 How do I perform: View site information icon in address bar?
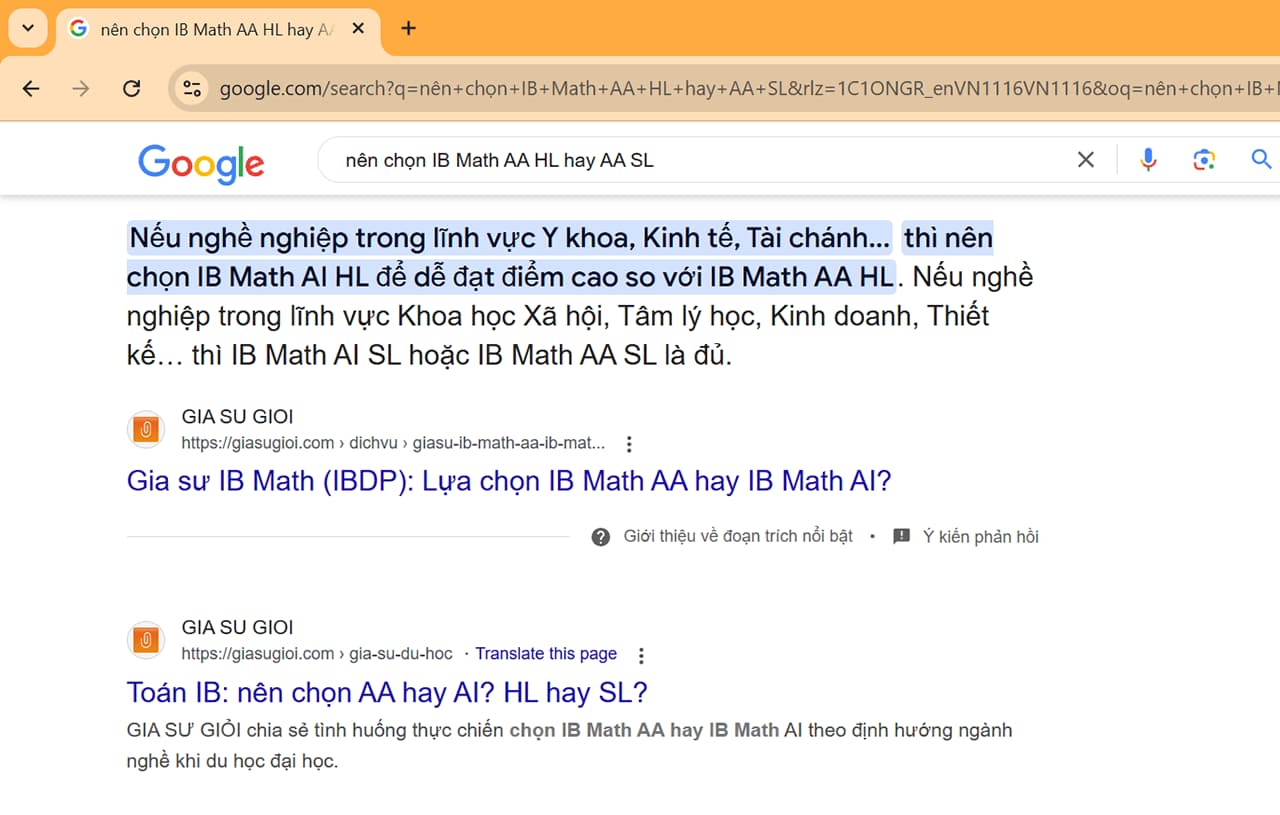pyautogui.click(x=191, y=89)
